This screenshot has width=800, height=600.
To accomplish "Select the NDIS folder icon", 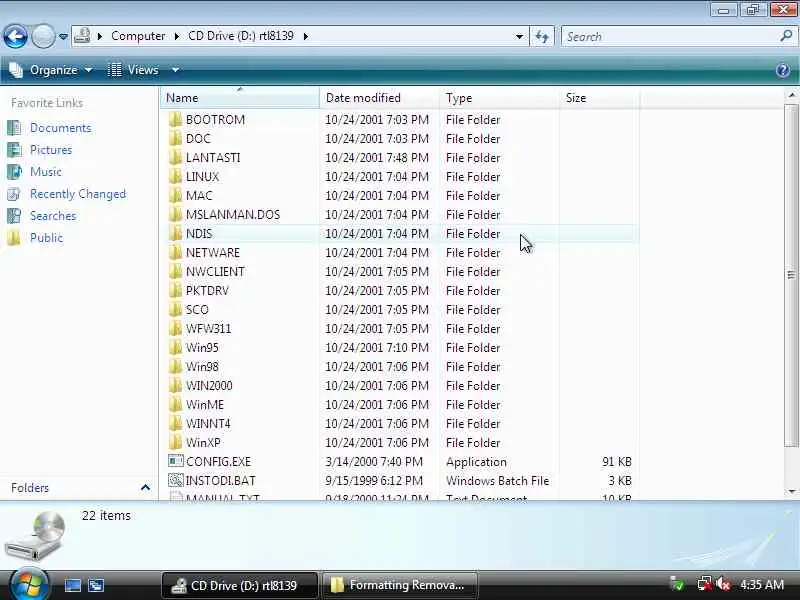I will 175,234.
